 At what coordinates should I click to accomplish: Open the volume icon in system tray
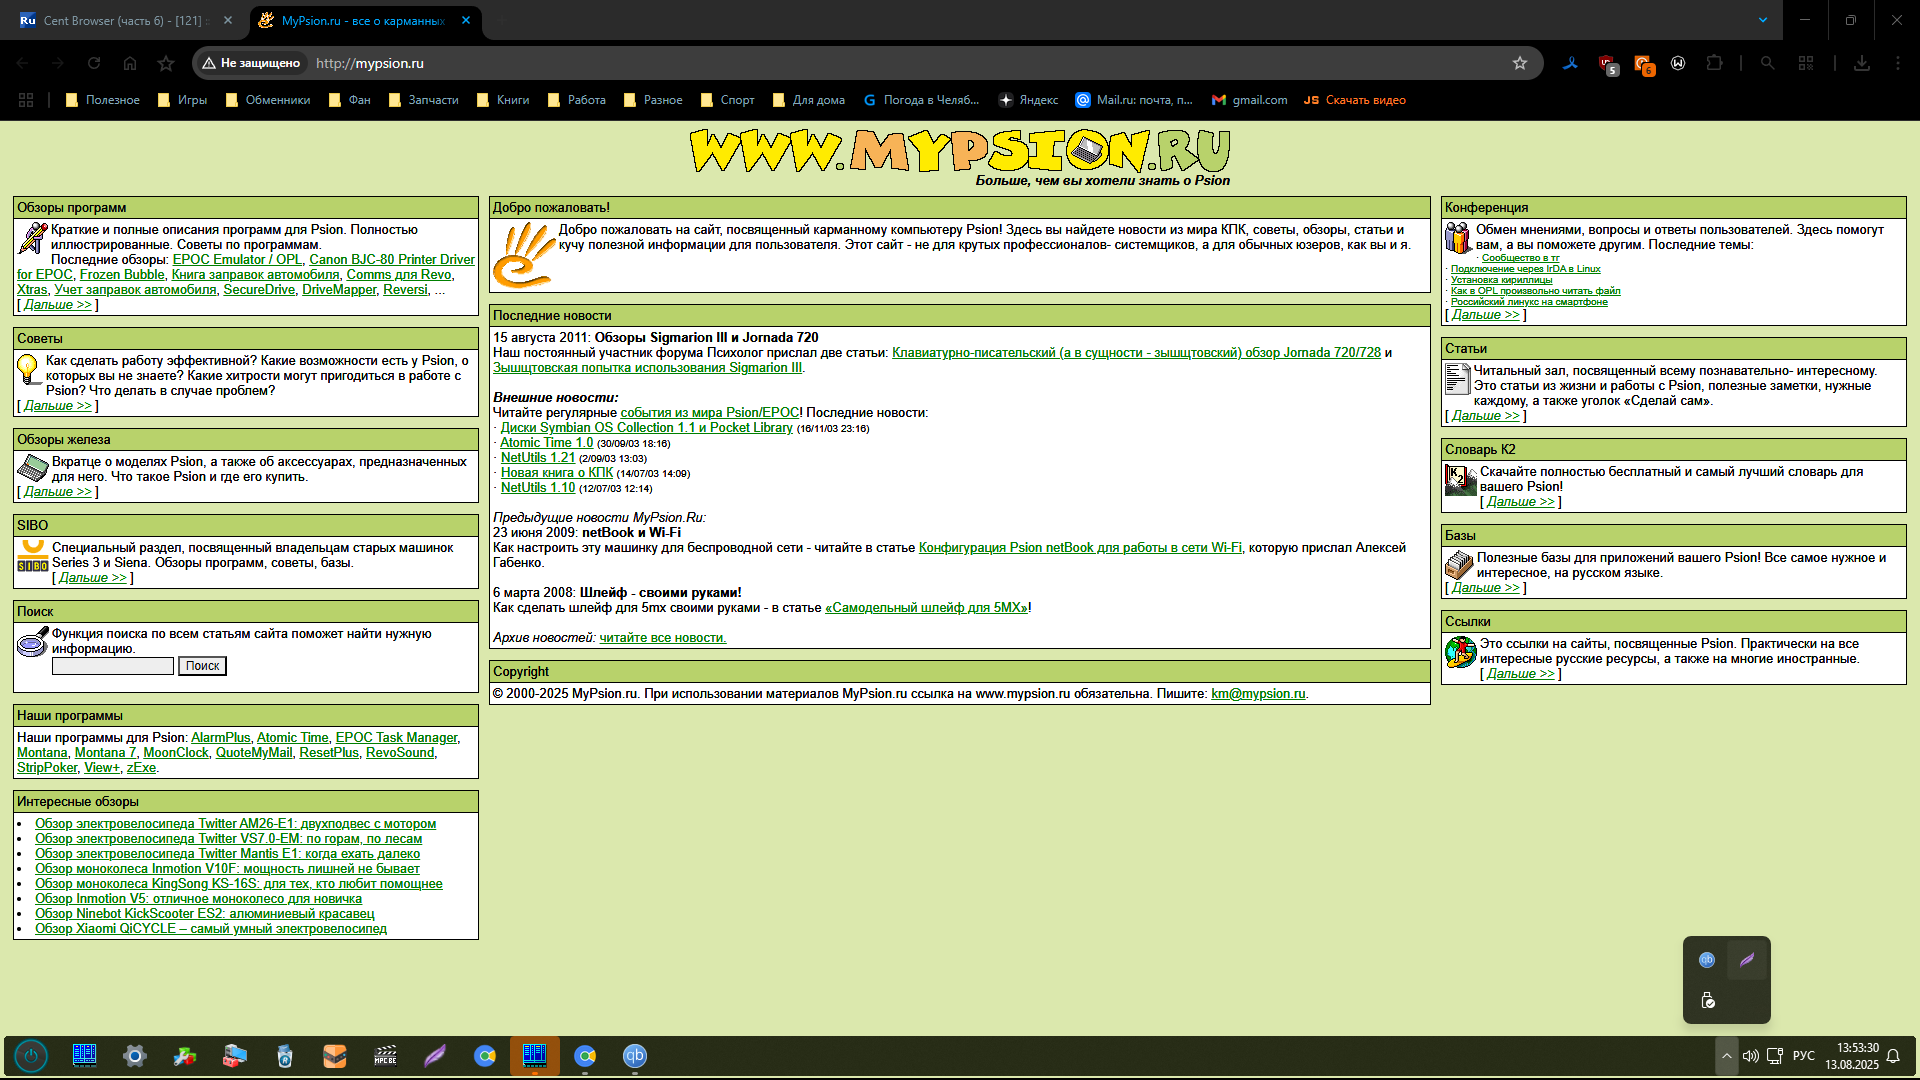[1750, 1056]
